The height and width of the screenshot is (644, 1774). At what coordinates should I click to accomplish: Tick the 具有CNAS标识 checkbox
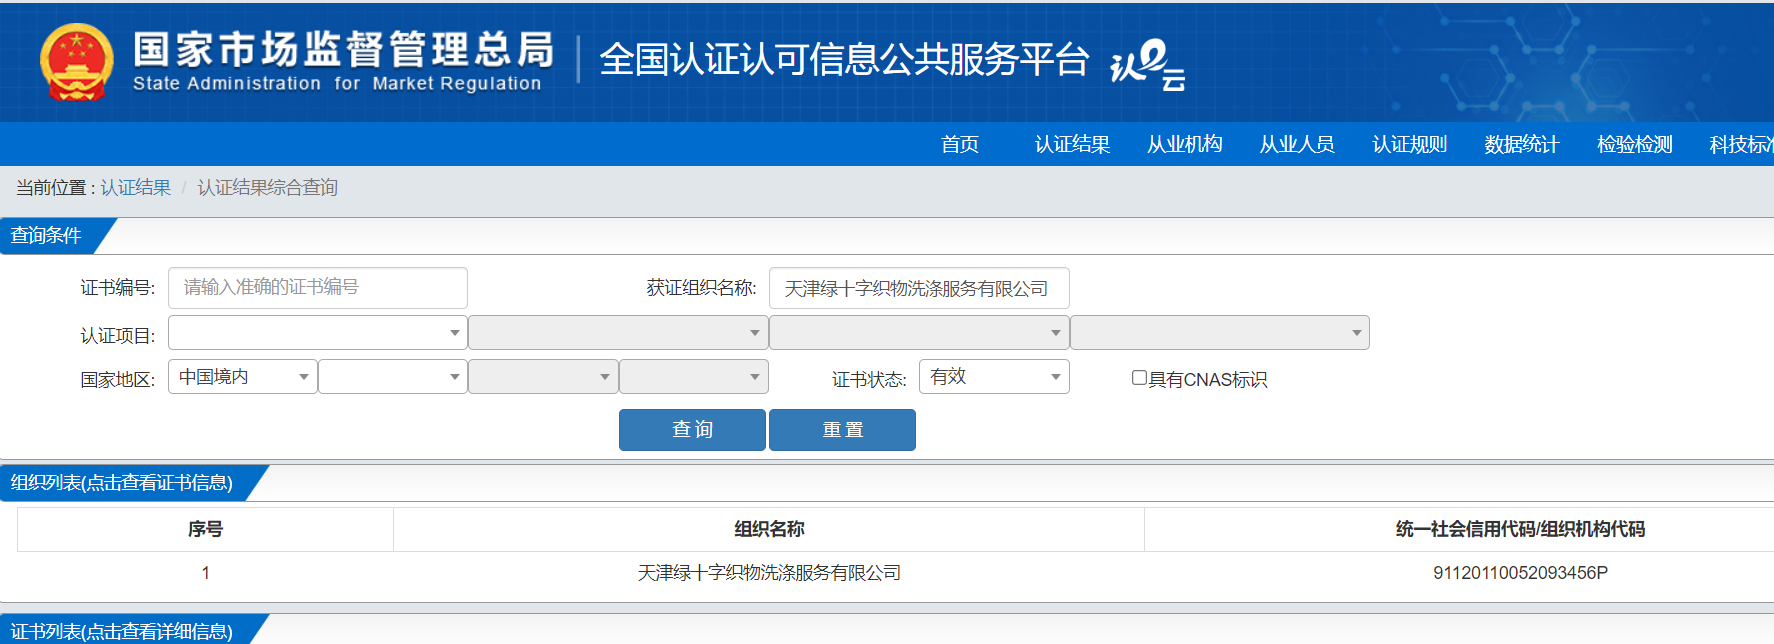(x=1139, y=378)
